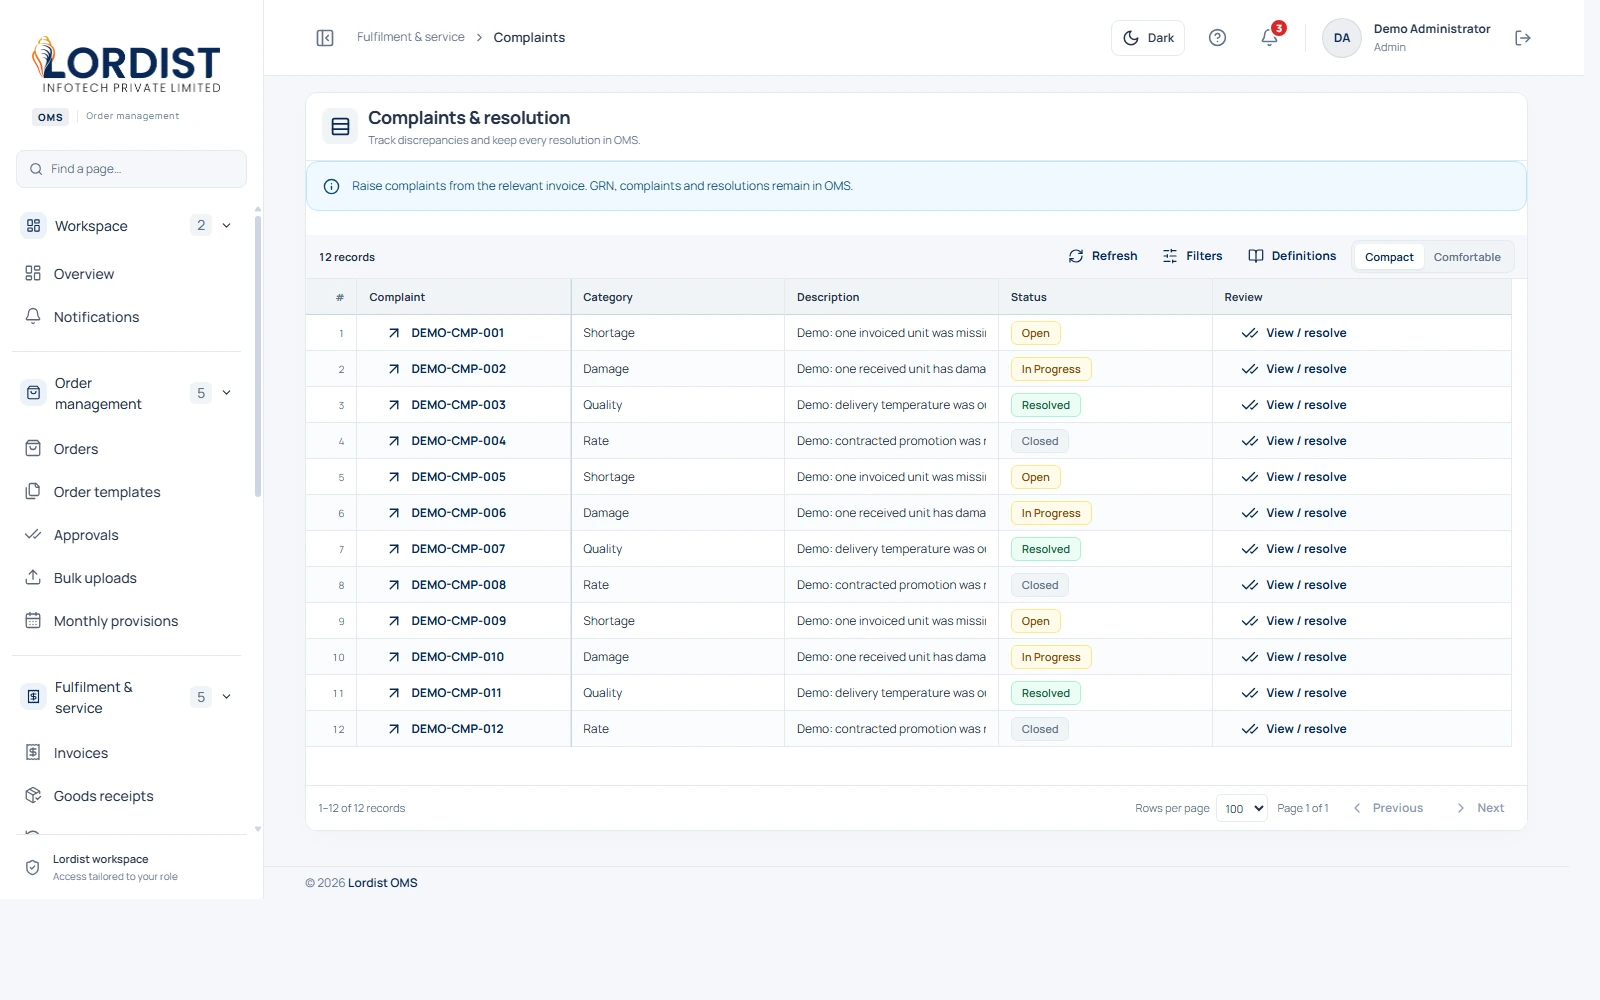This screenshot has height=1000, width=1600.
Task: Open Definitions reference
Action: (x=1292, y=256)
